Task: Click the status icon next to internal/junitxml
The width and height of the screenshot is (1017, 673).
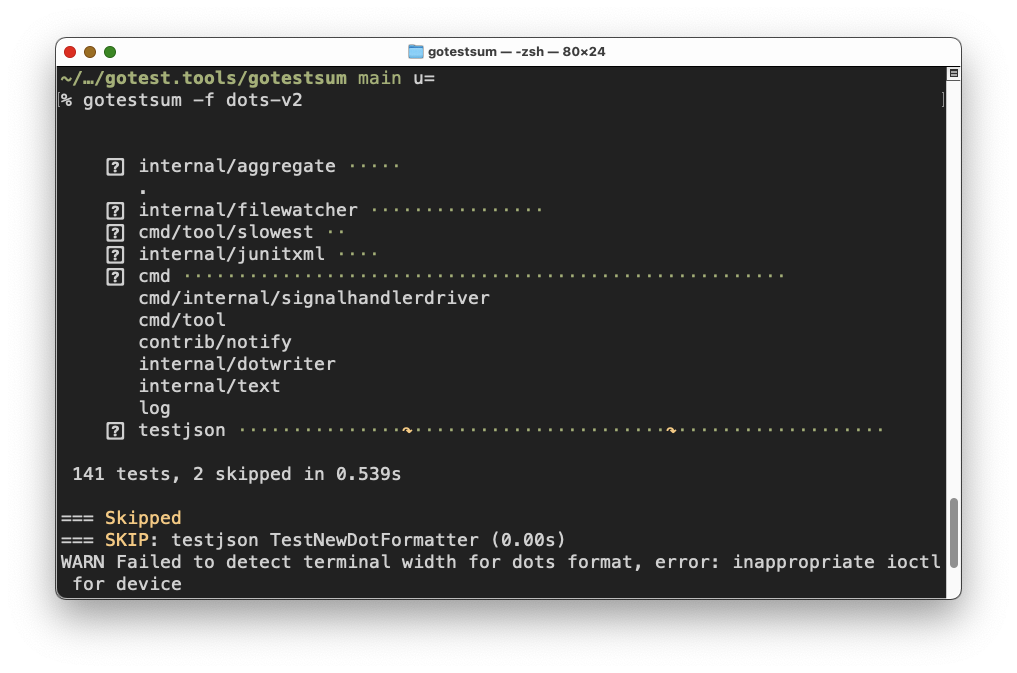Action: click(115, 254)
